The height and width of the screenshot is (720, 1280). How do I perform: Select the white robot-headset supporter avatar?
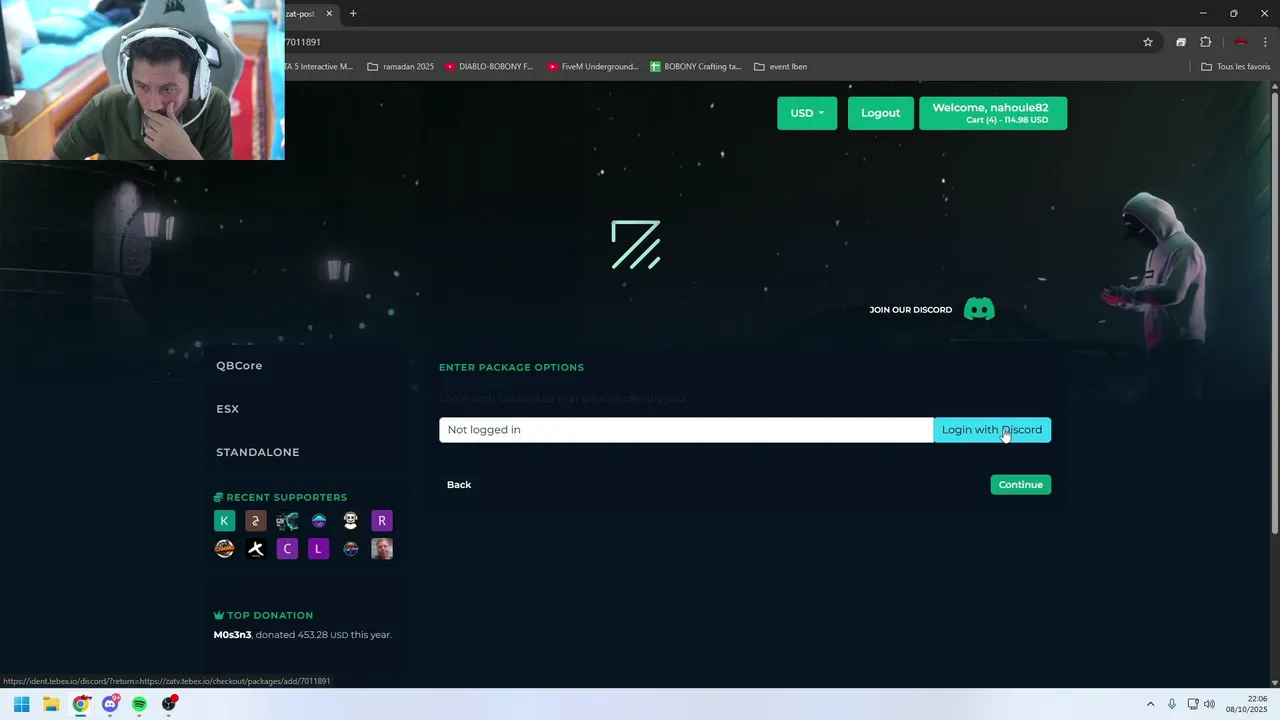[x=350, y=520]
